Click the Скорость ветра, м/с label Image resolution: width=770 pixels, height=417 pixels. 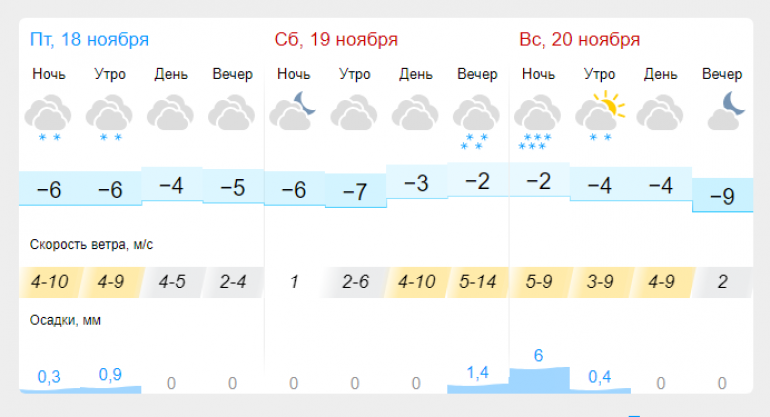pos(91,245)
